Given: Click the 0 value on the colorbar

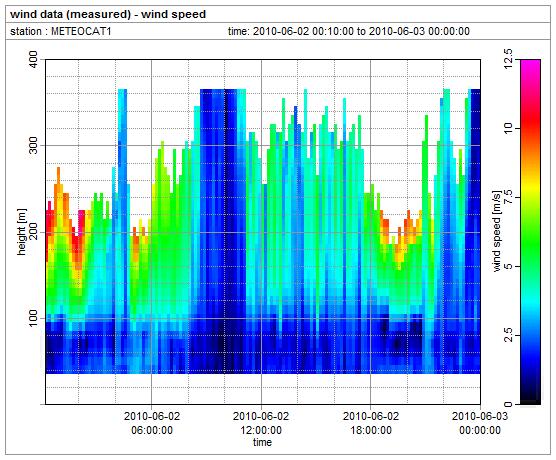Looking at the screenshot, I should point(508,404).
